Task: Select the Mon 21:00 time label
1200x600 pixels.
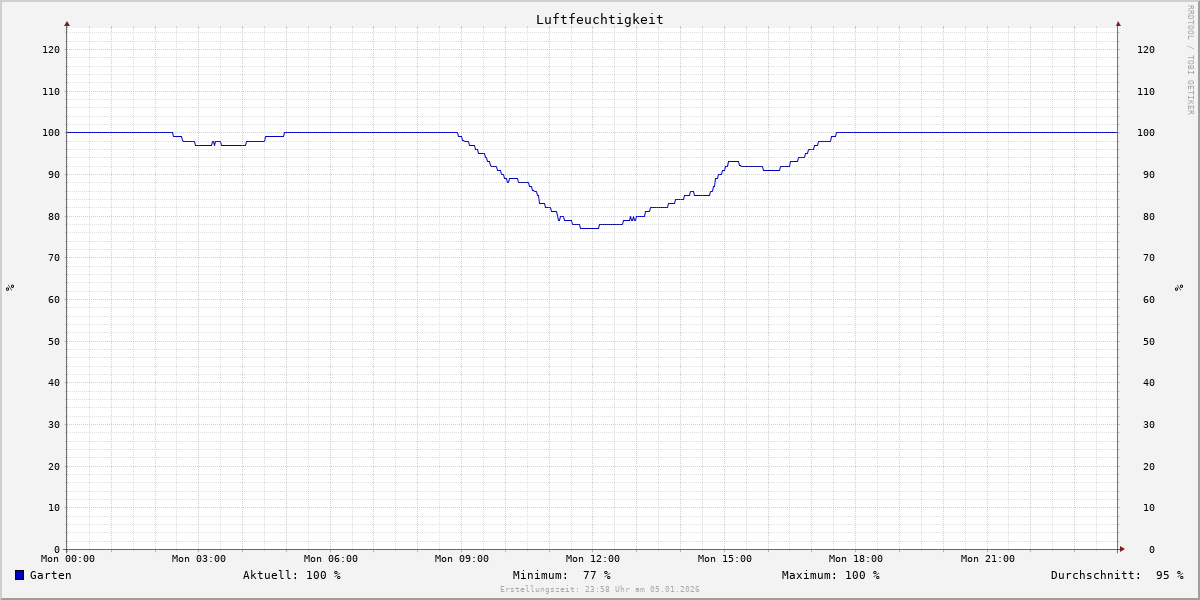Action: (988, 559)
